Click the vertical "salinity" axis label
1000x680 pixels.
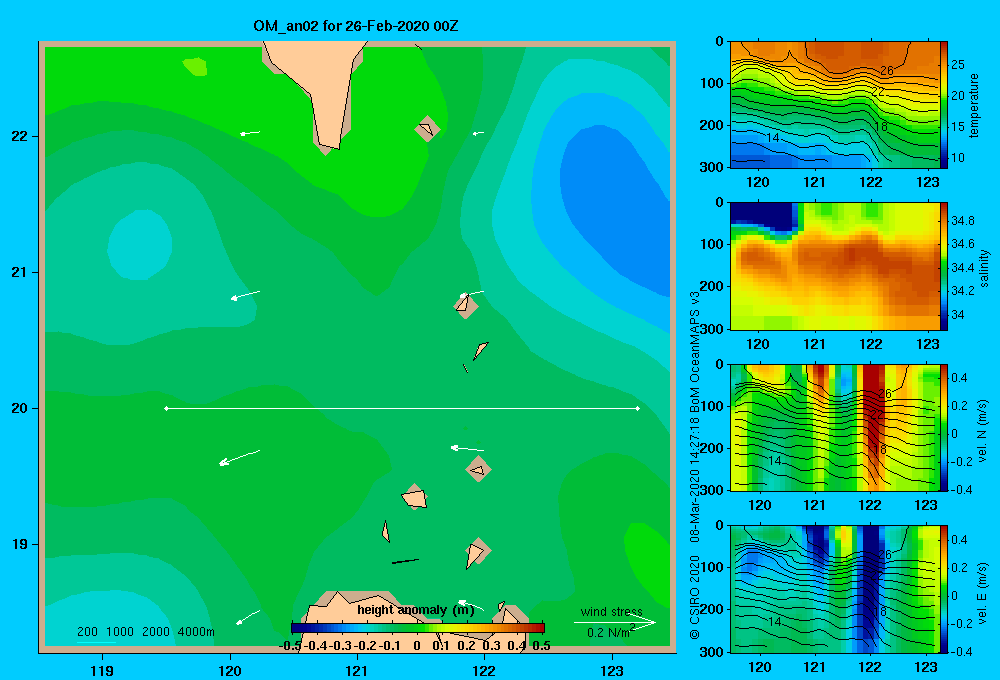click(984, 268)
